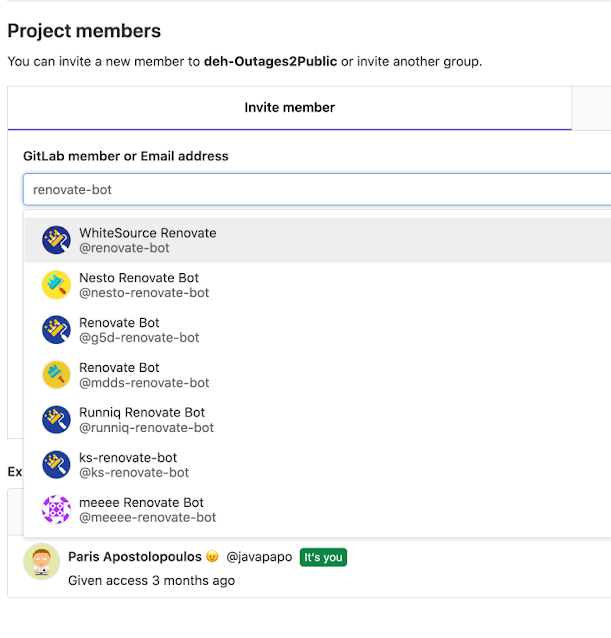611x638 pixels.
Task: Pick the @g5d-renovate-bot suggestion
Action: [318, 330]
